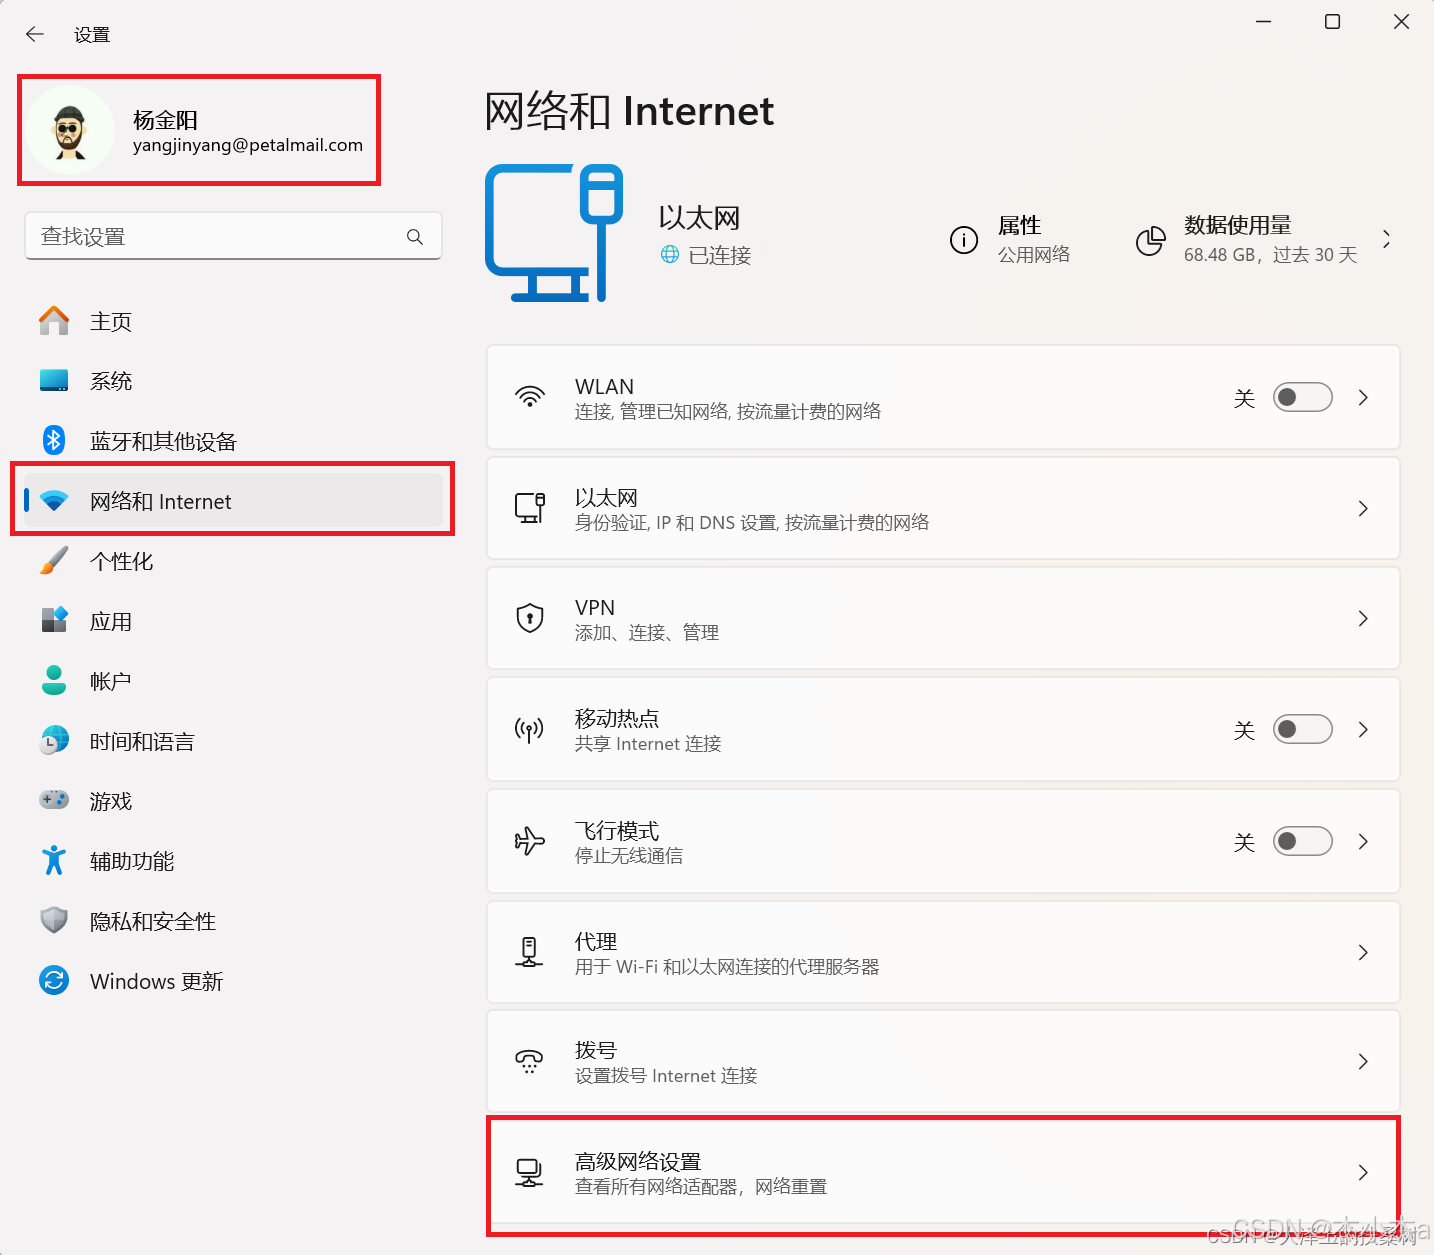The image size is (1434, 1255).
Task: Open 代理 settings label
Action: (596, 941)
